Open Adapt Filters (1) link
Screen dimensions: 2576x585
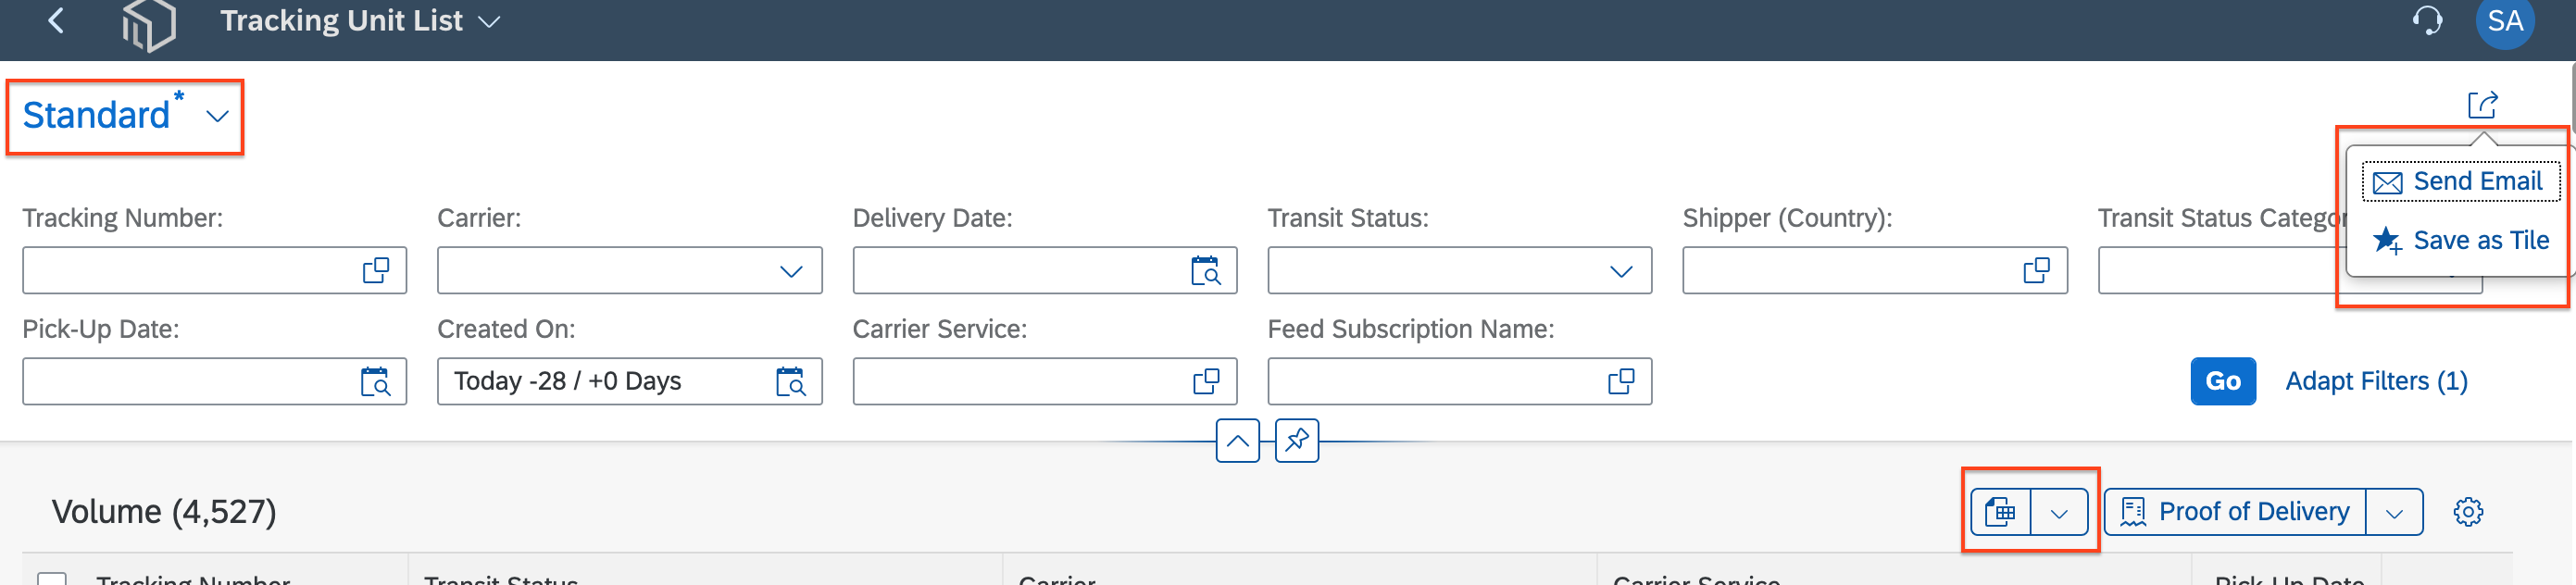(2376, 381)
